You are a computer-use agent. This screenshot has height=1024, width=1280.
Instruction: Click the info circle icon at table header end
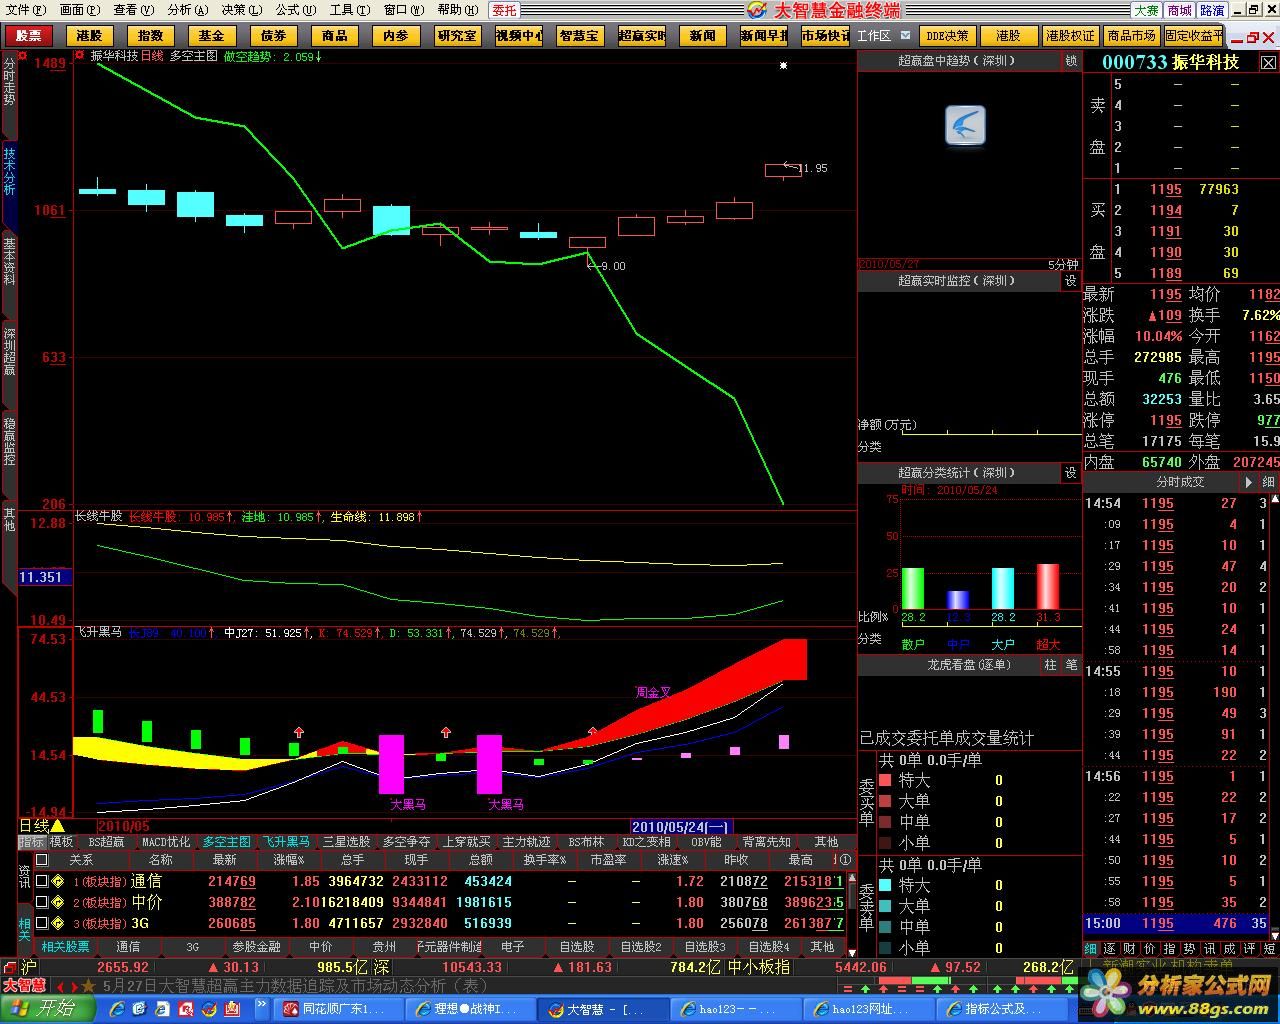point(845,859)
